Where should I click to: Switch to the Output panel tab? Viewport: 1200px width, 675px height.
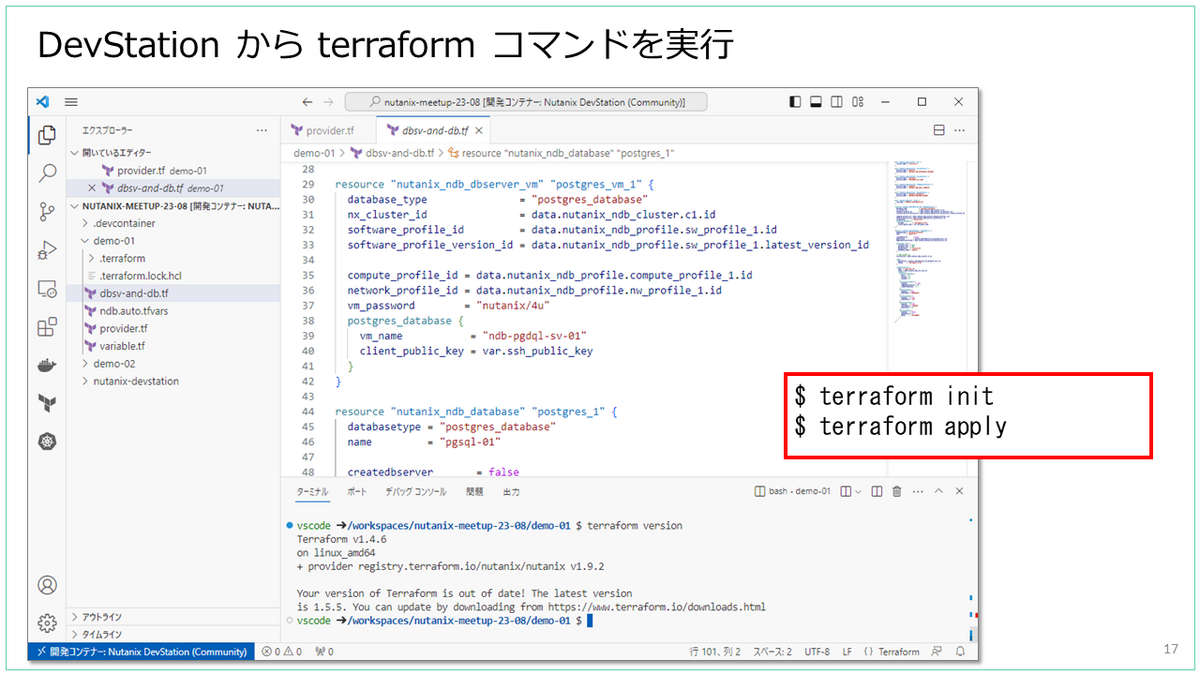pos(510,492)
